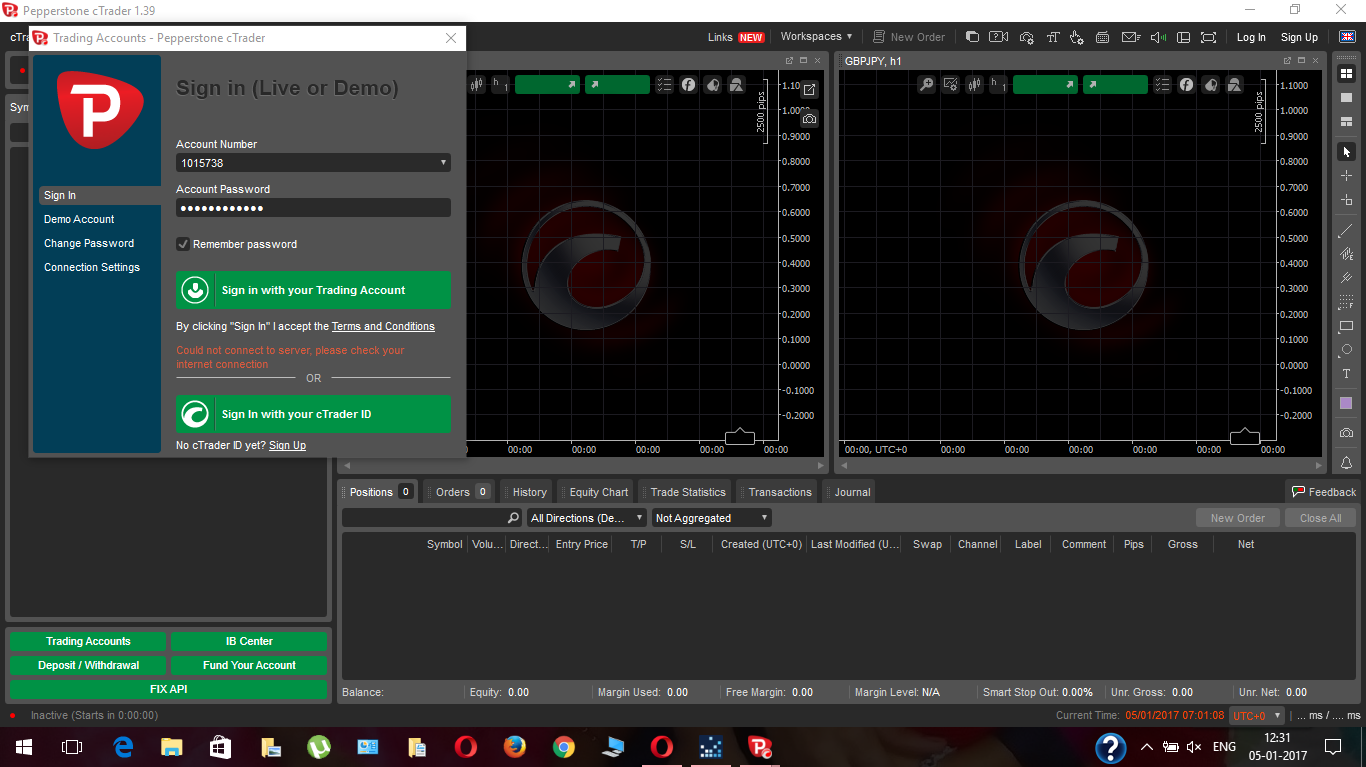The height and width of the screenshot is (767, 1366).
Task: Select the crosshair tool in right sidebar
Action: [1346, 176]
